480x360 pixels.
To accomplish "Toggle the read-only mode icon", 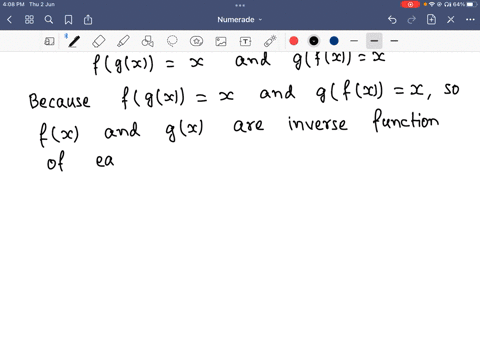I will [49, 41].
